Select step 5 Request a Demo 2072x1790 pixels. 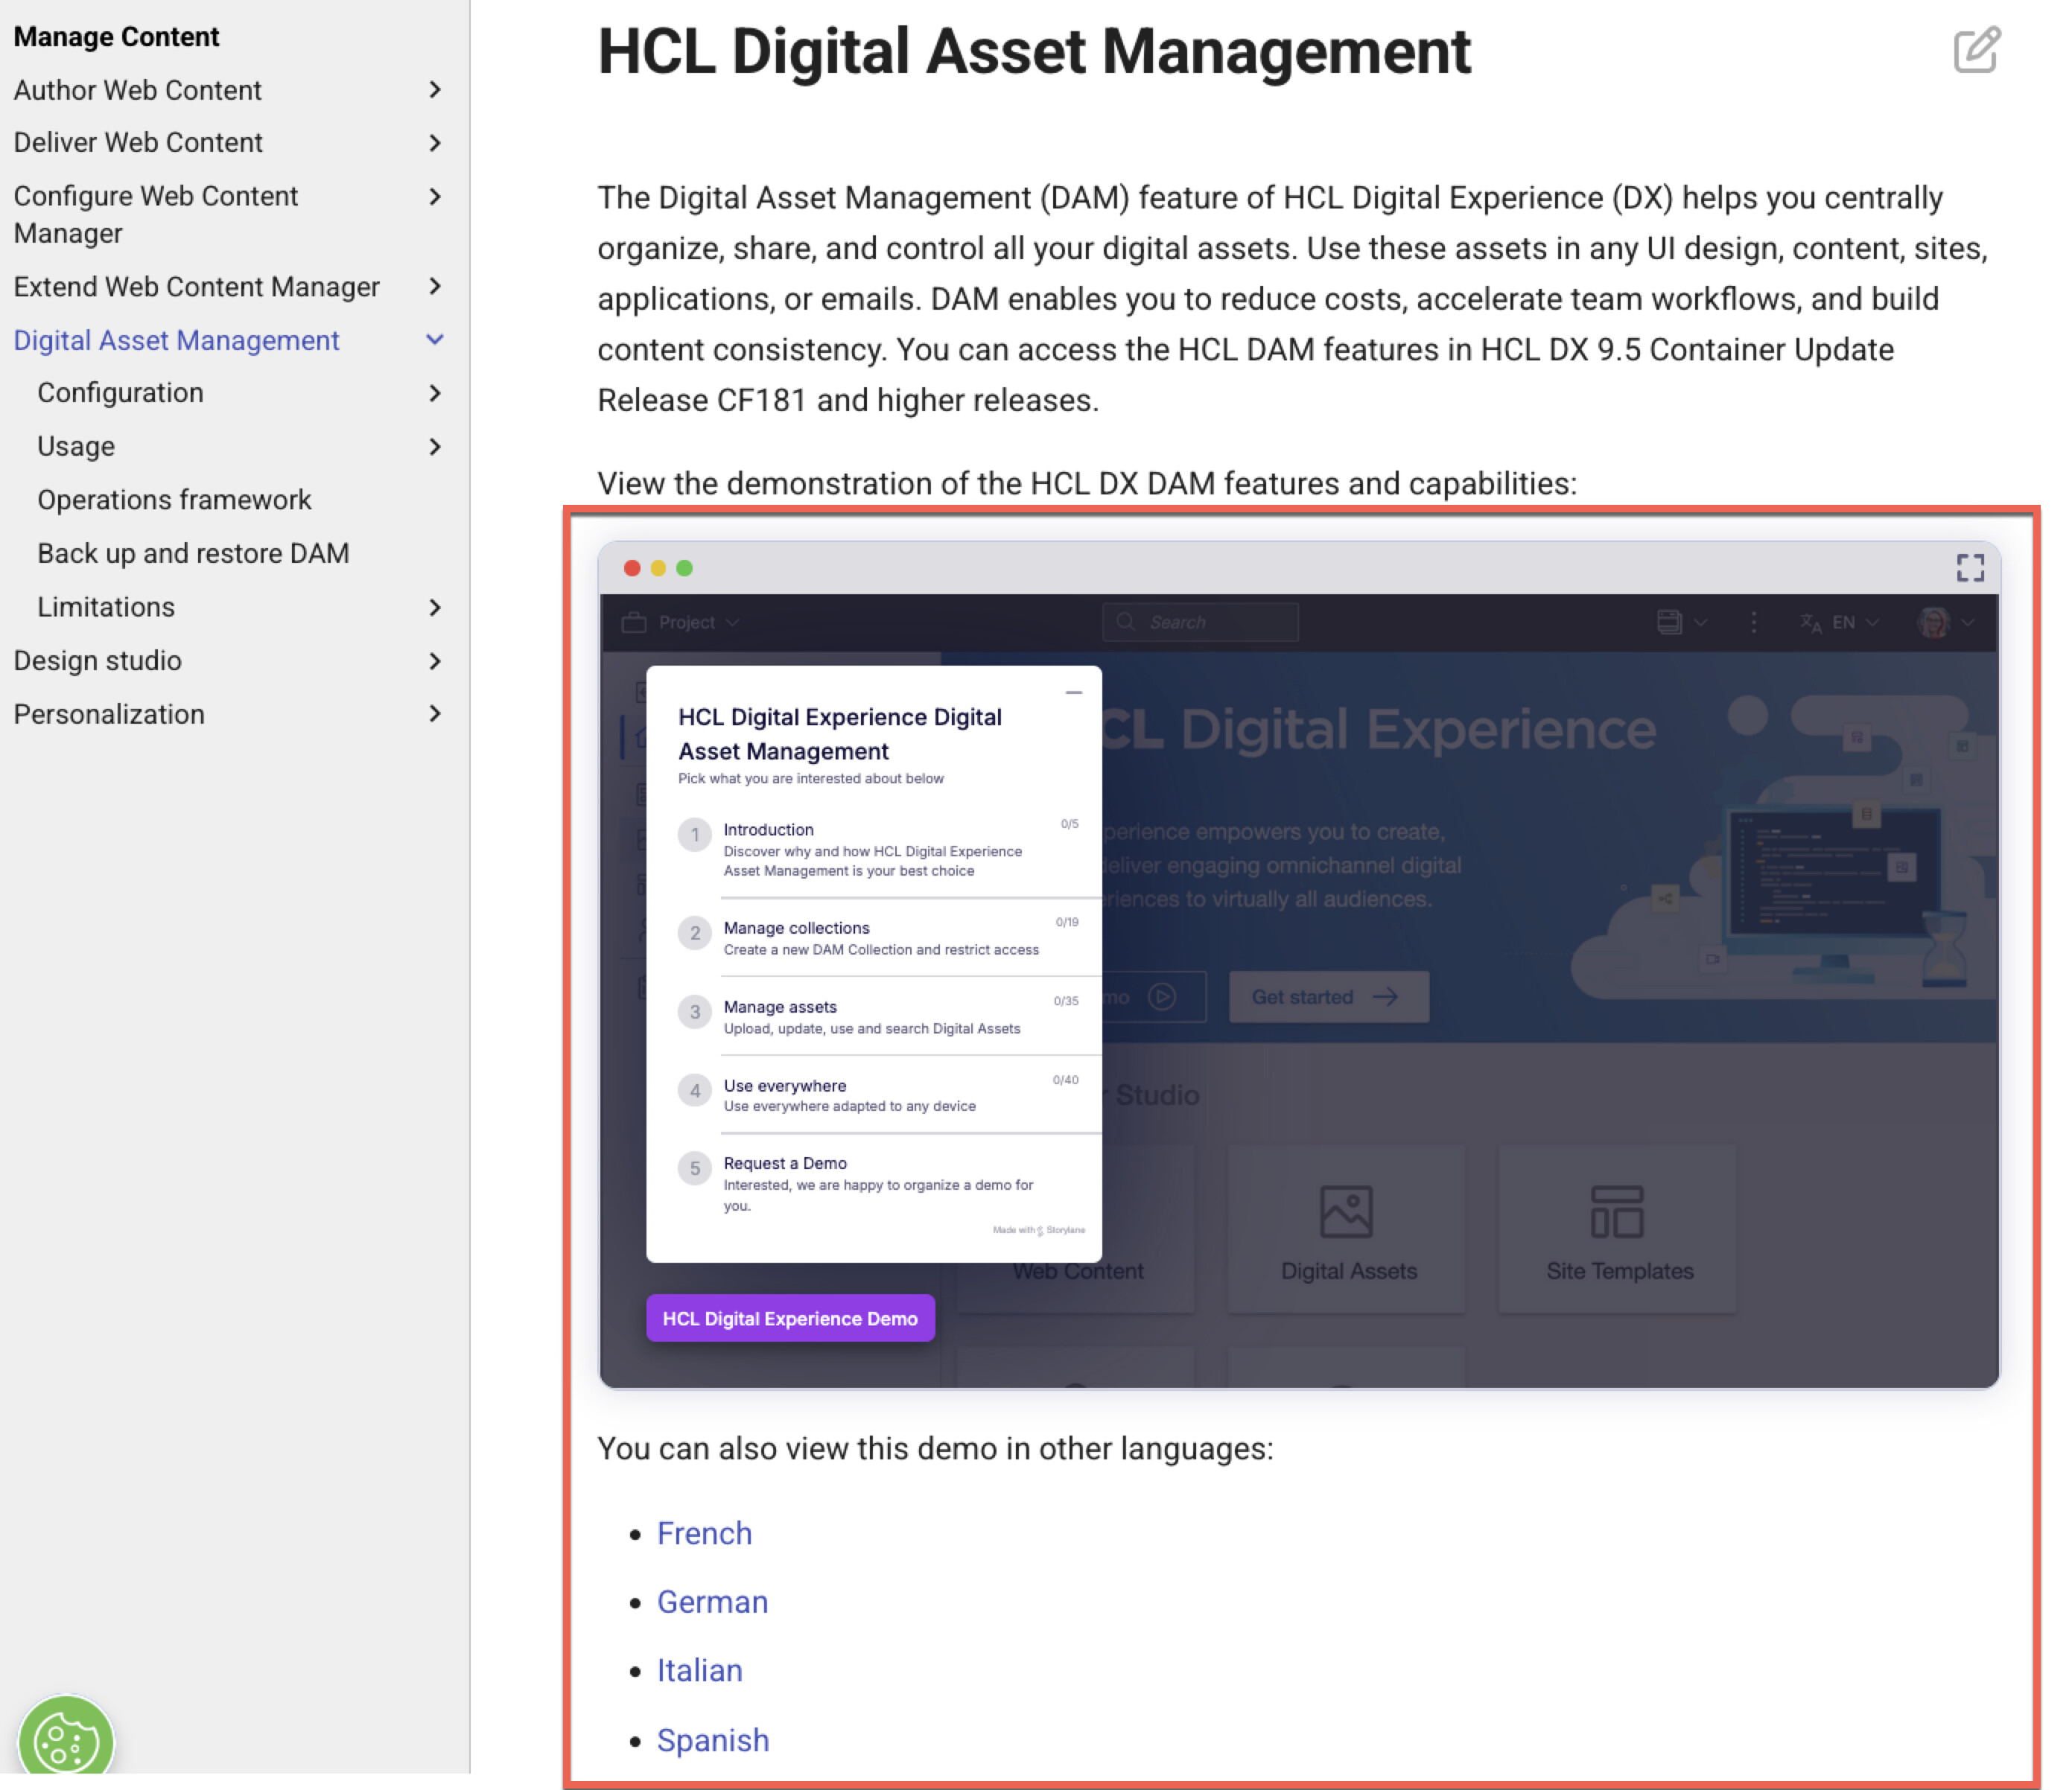point(785,1164)
